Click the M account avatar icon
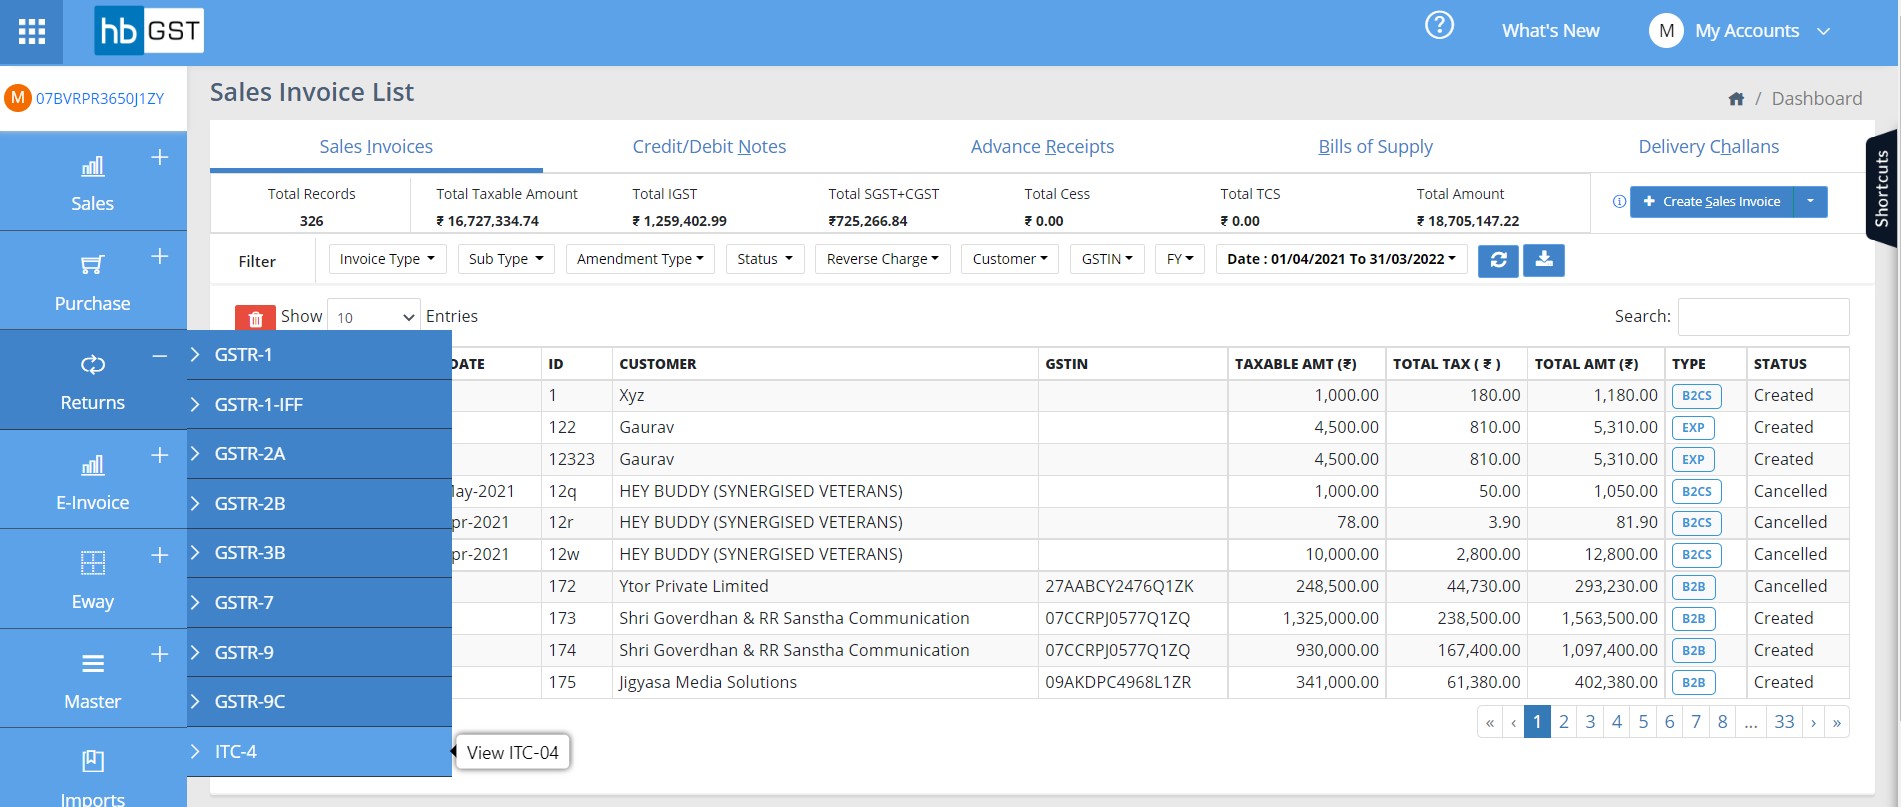The width and height of the screenshot is (1901, 807). 1666,31
